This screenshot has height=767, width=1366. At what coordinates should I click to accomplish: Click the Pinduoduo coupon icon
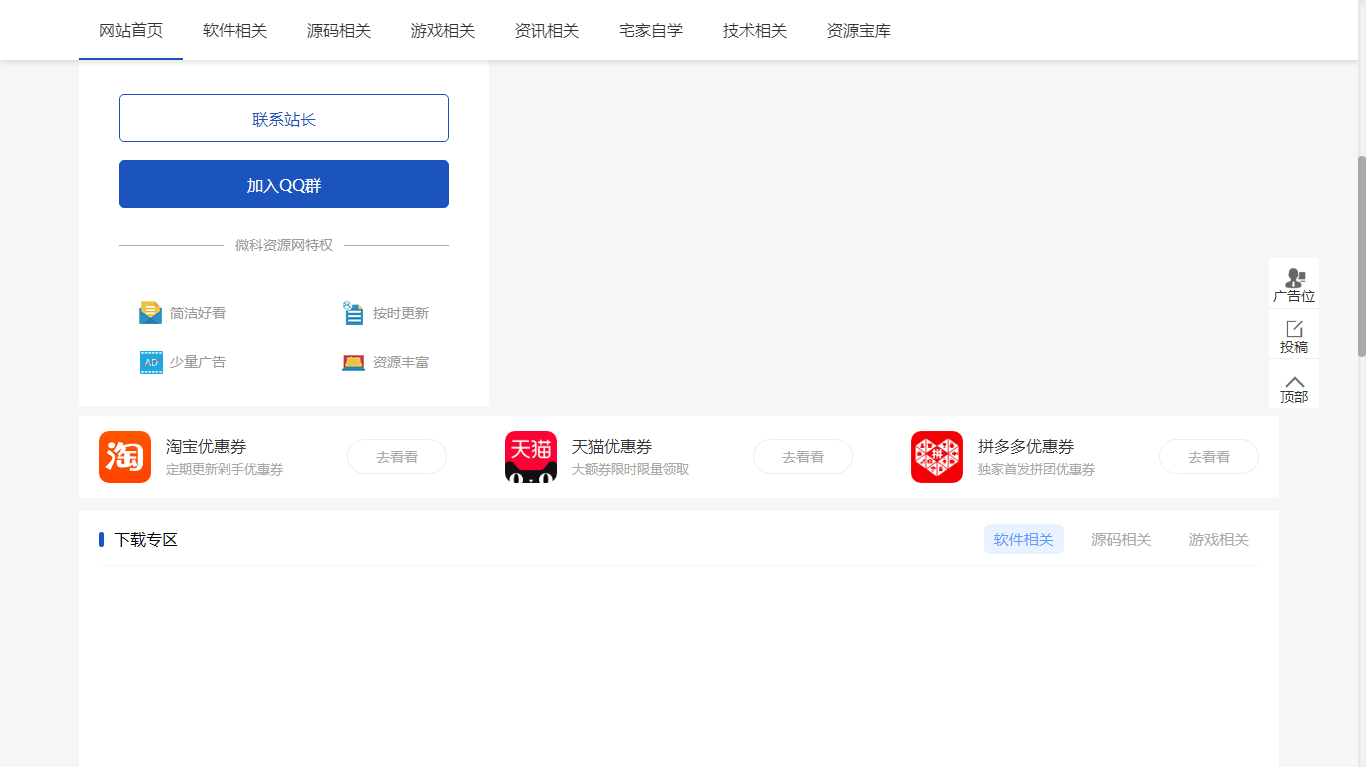pos(936,456)
